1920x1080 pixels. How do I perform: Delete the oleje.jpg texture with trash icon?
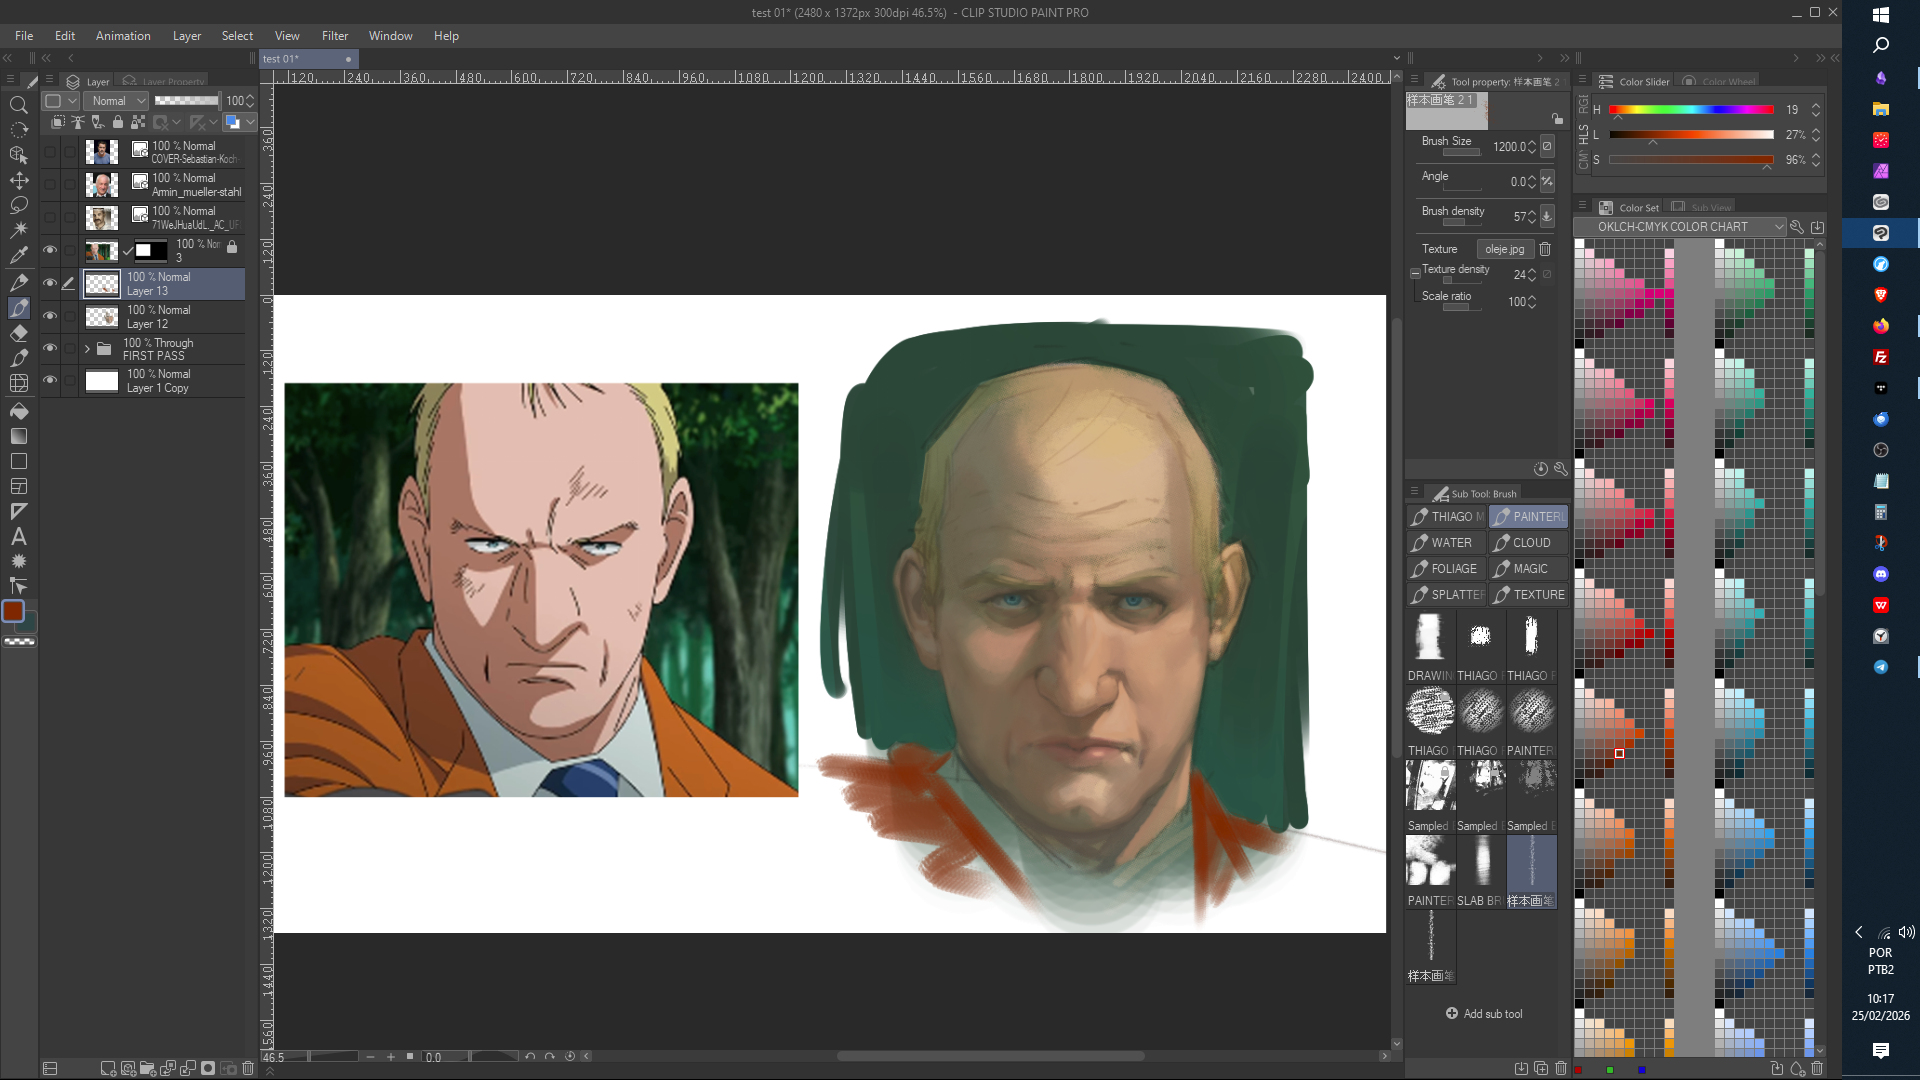[x=1545, y=249]
